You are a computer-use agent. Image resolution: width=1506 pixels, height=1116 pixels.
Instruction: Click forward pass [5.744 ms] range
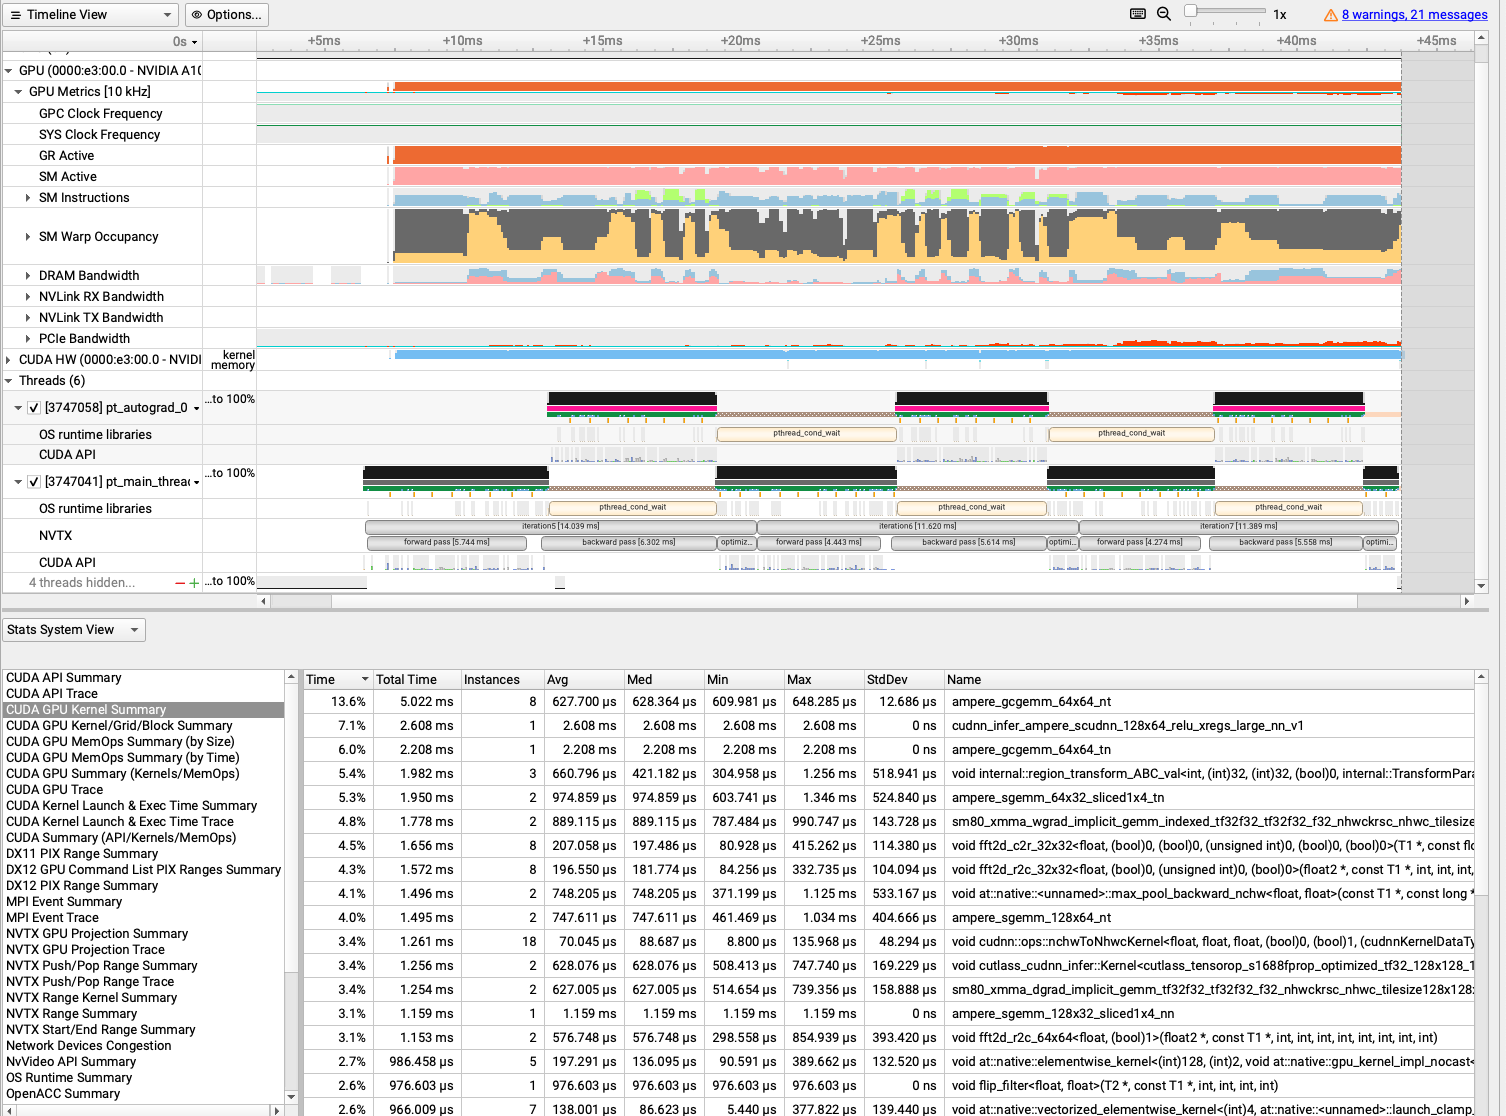tap(447, 543)
